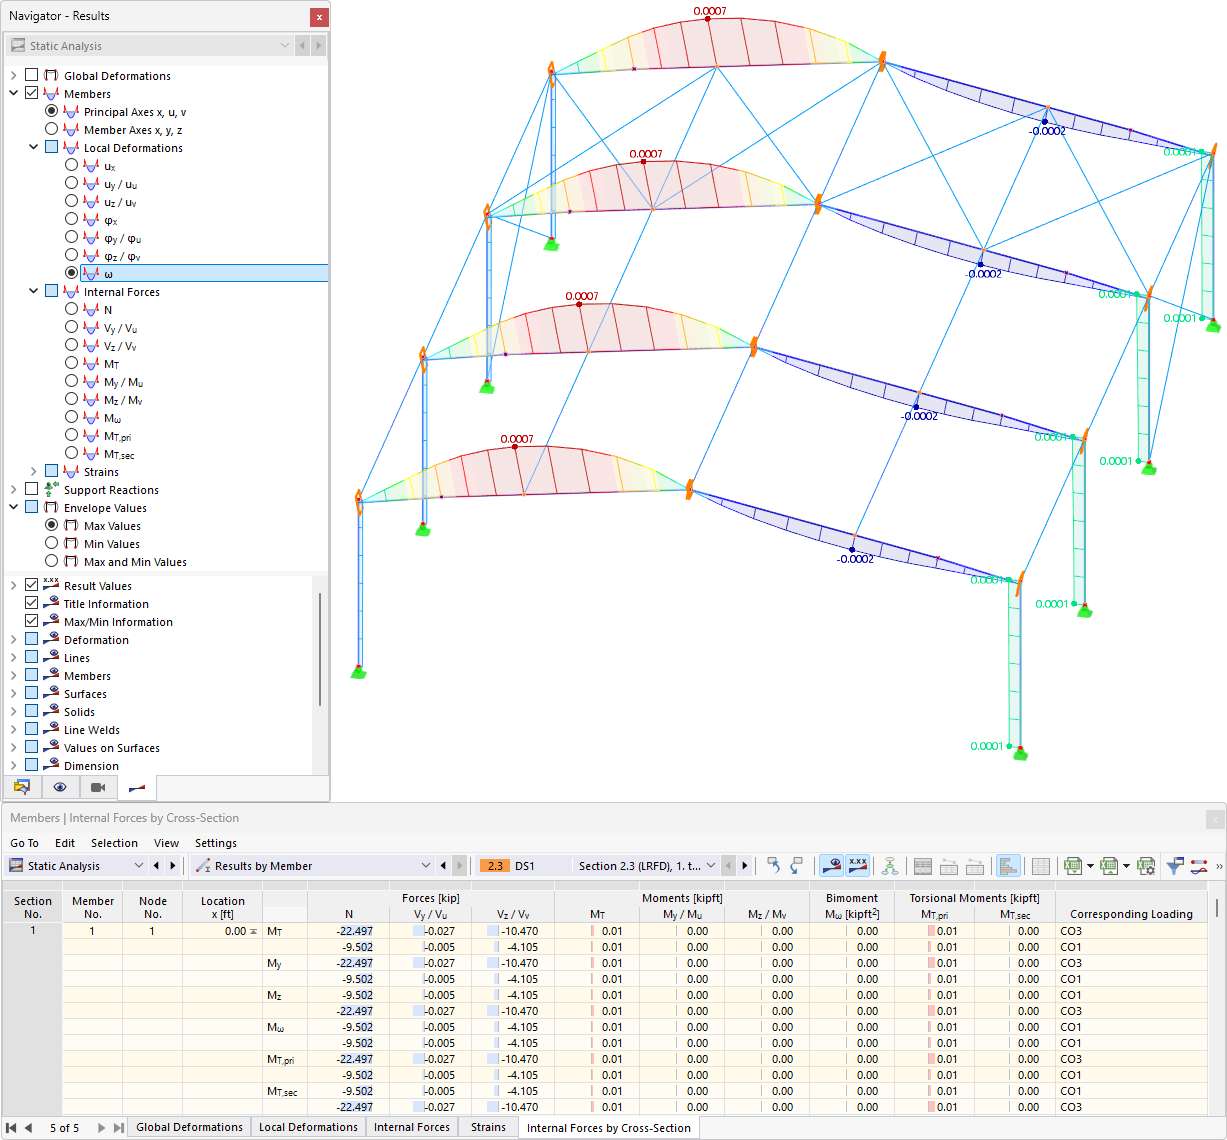The image size is (1227, 1140).
Task: Click the hierarchy diagram toolbar icon
Action: 889,866
